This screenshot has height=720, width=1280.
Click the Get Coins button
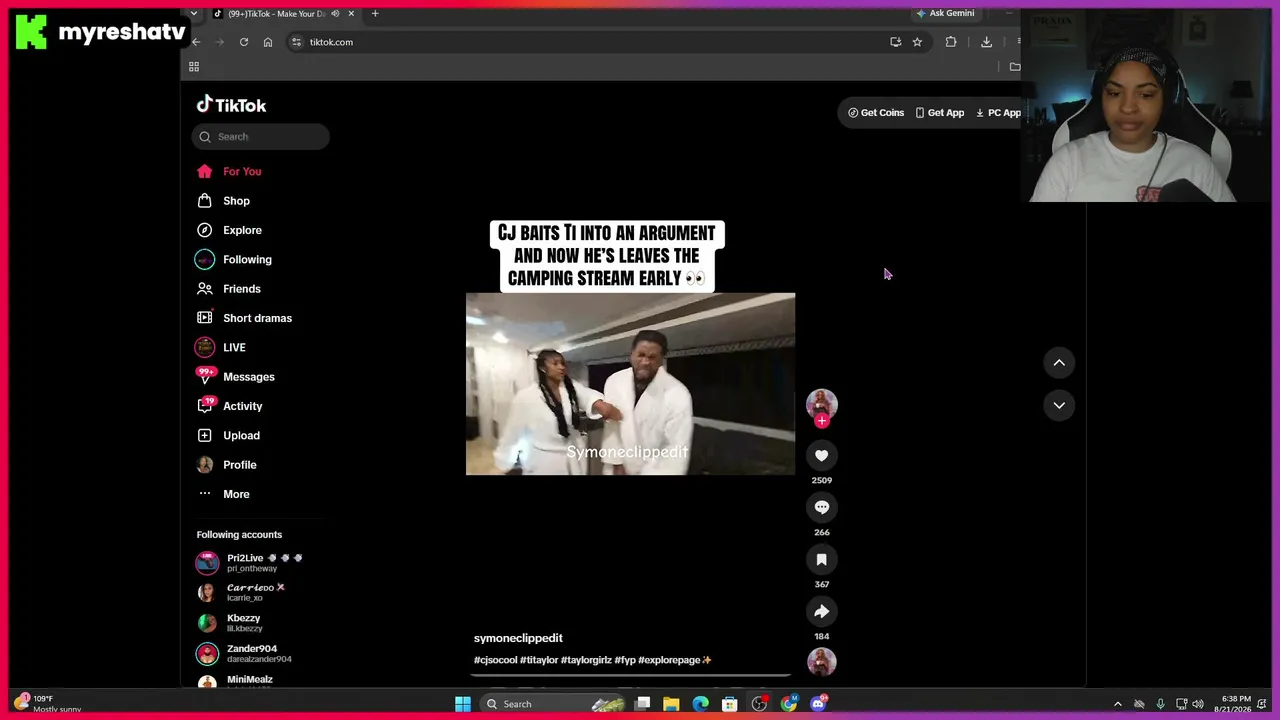click(876, 113)
